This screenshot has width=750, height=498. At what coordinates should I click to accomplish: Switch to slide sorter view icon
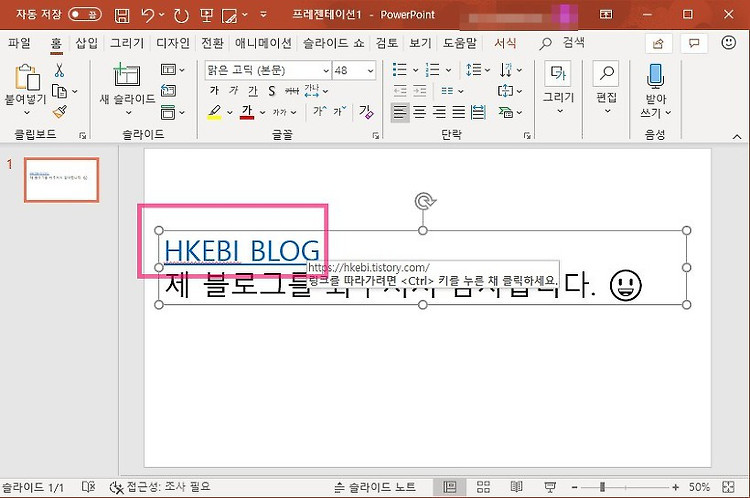pos(483,487)
